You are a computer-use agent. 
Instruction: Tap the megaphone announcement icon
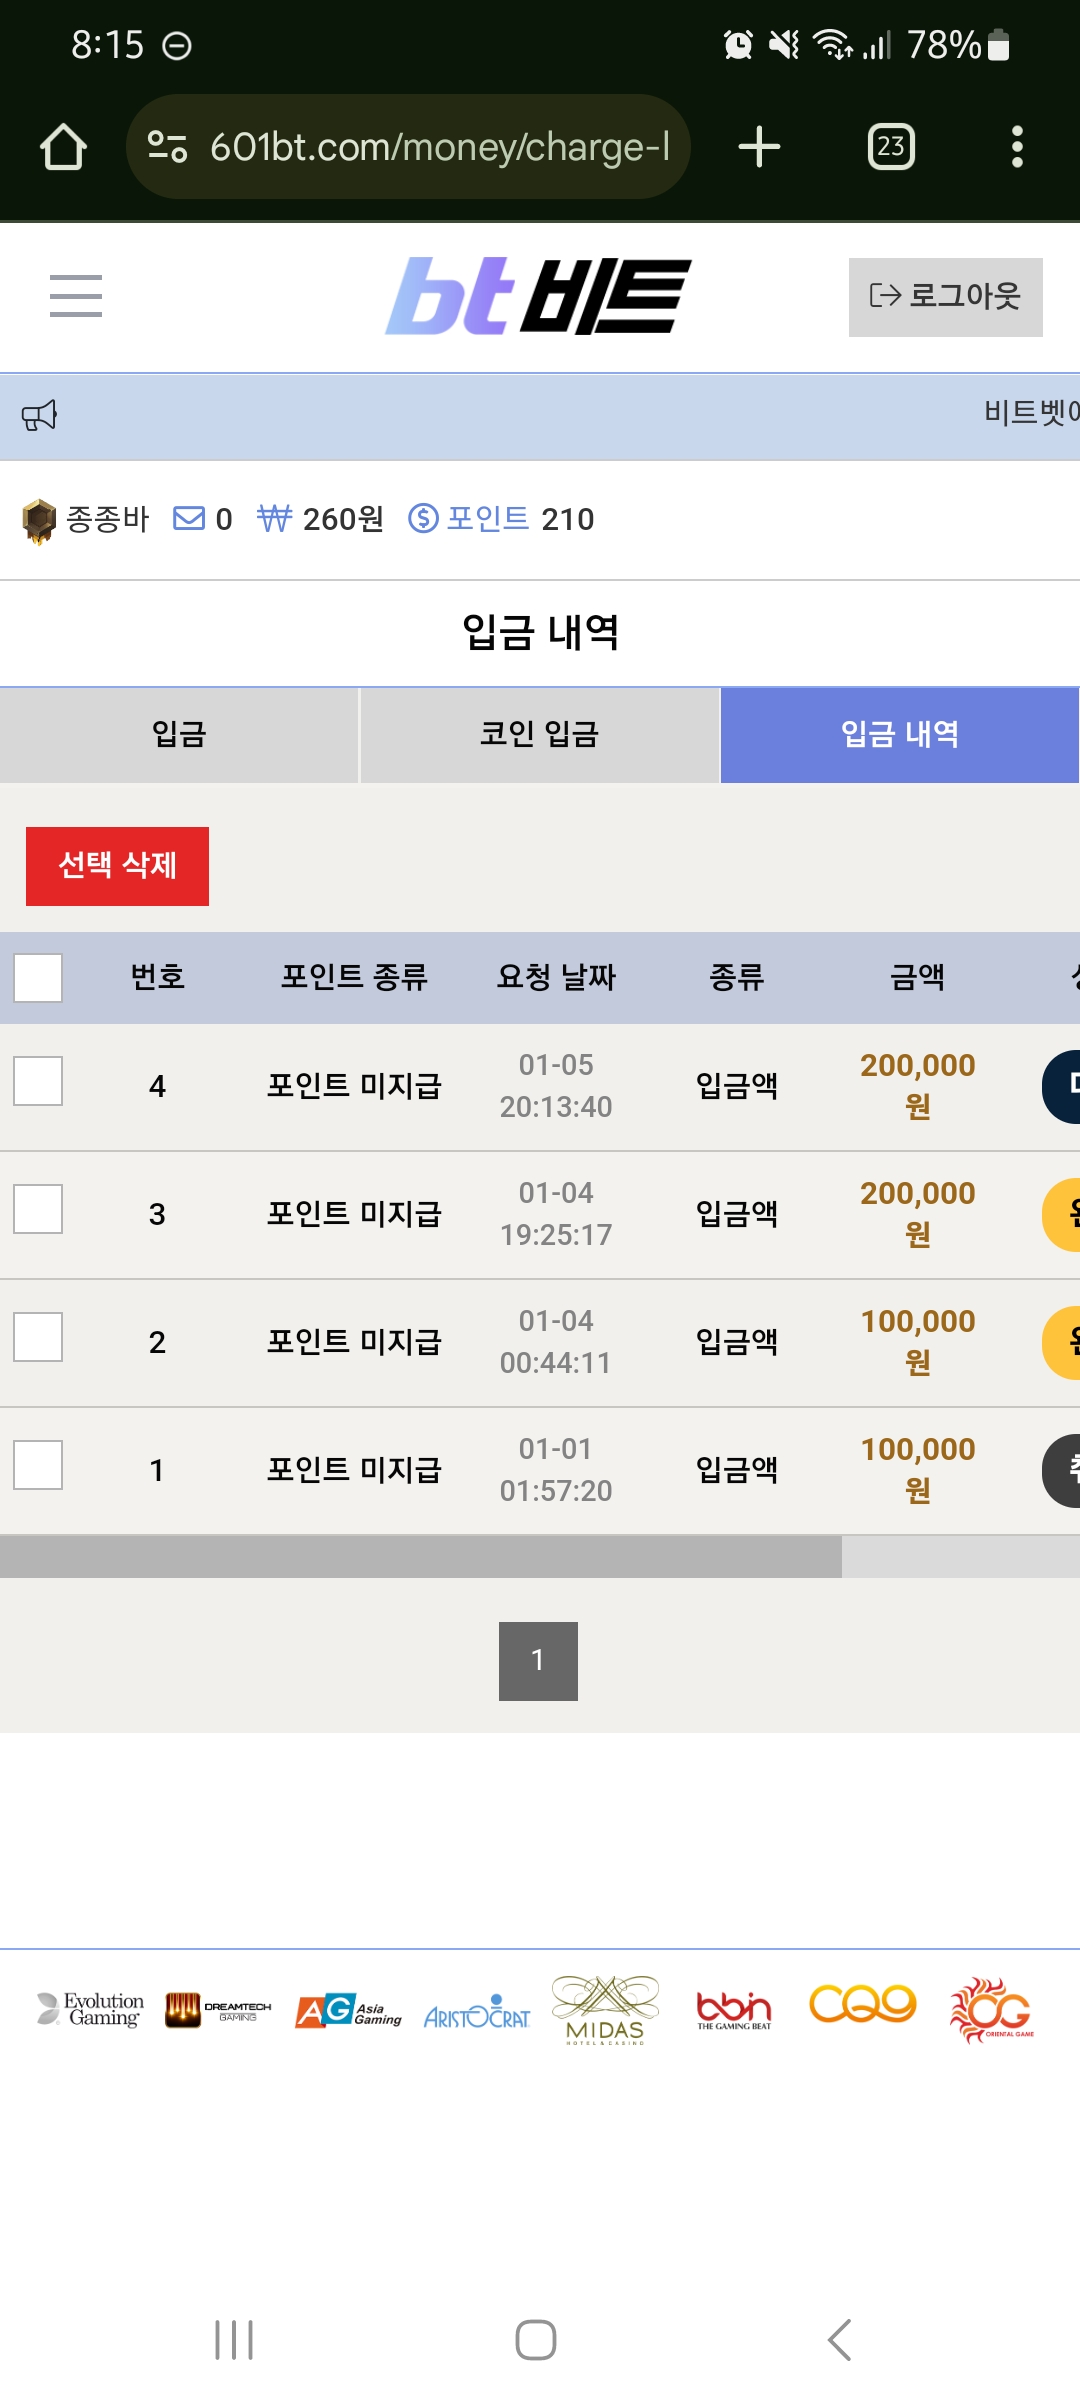pos(40,415)
